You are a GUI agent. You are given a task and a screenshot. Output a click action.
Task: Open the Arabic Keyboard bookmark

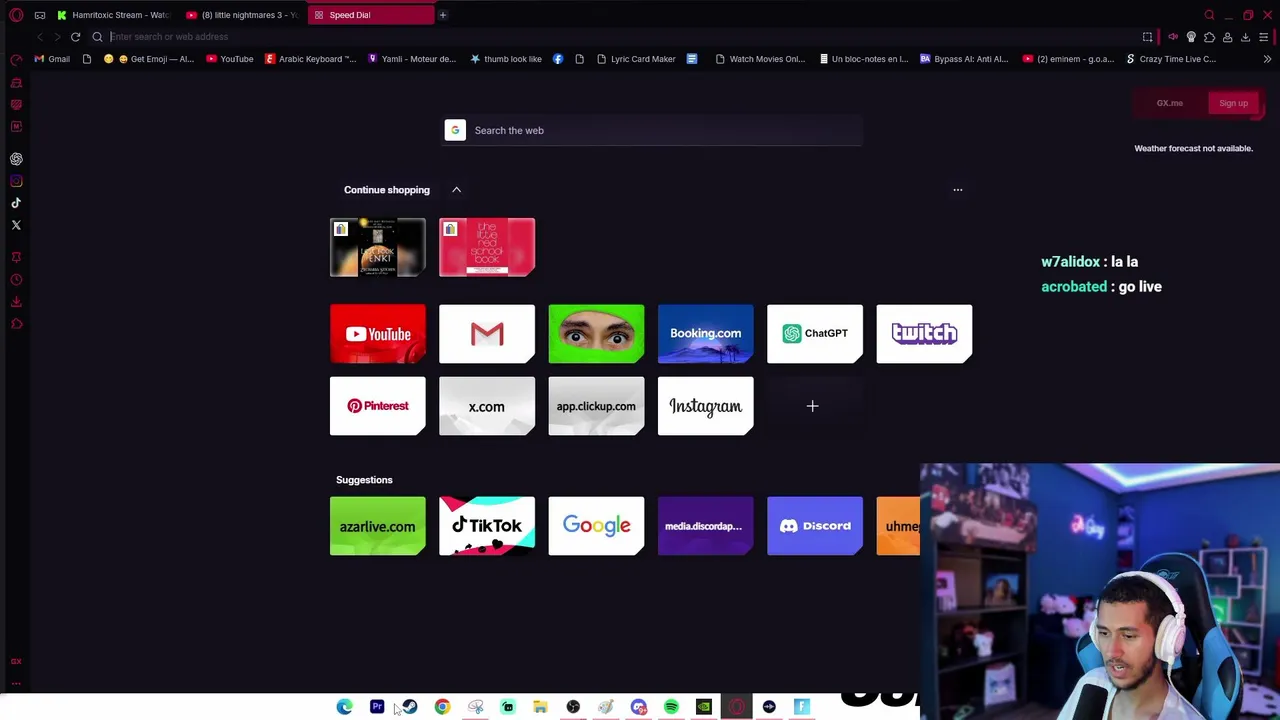click(310, 59)
